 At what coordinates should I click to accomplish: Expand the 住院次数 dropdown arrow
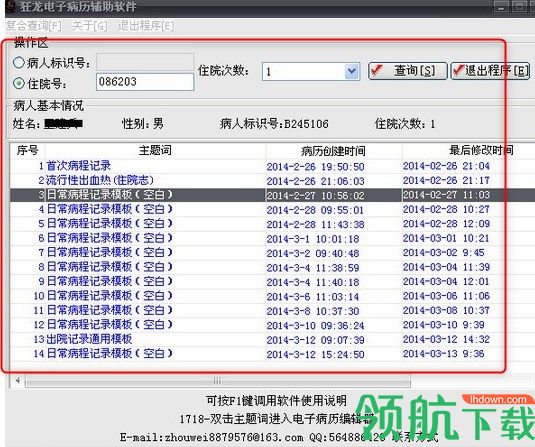pos(352,72)
